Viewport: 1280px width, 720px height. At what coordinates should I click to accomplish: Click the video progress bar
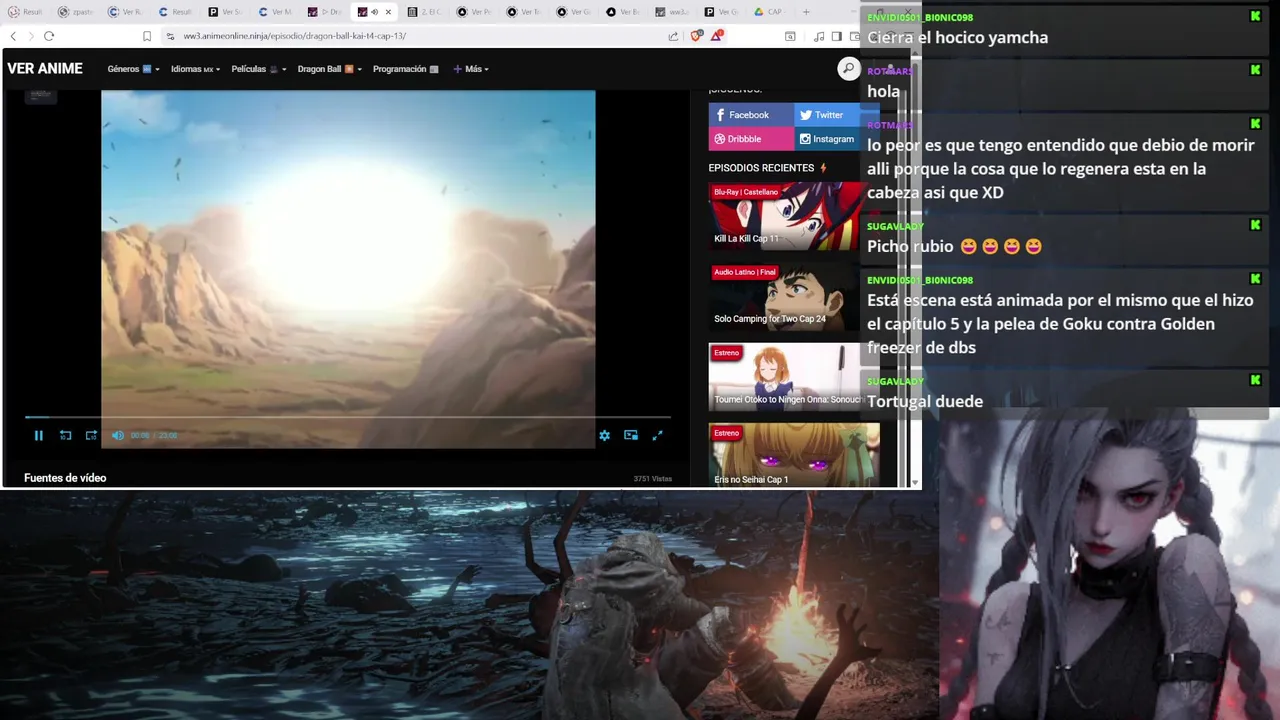click(x=347, y=417)
